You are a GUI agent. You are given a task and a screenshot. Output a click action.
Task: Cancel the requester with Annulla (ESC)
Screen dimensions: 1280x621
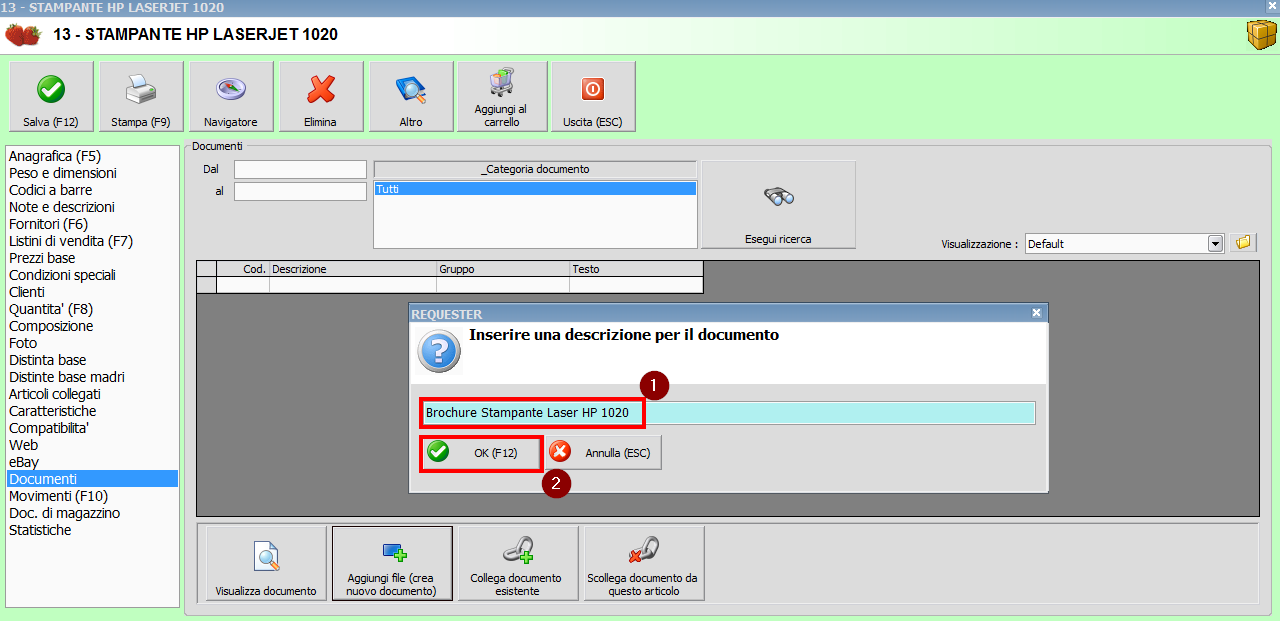coord(604,452)
